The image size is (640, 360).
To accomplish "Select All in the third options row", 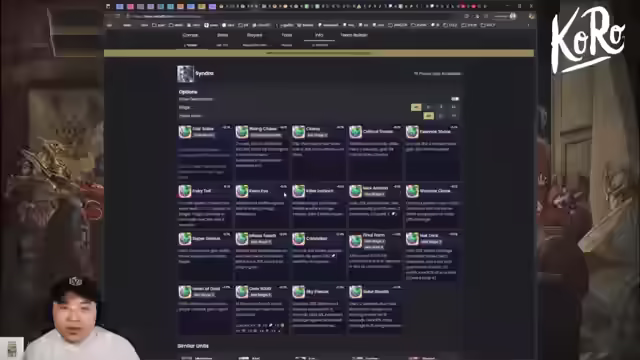I will [428, 116].
